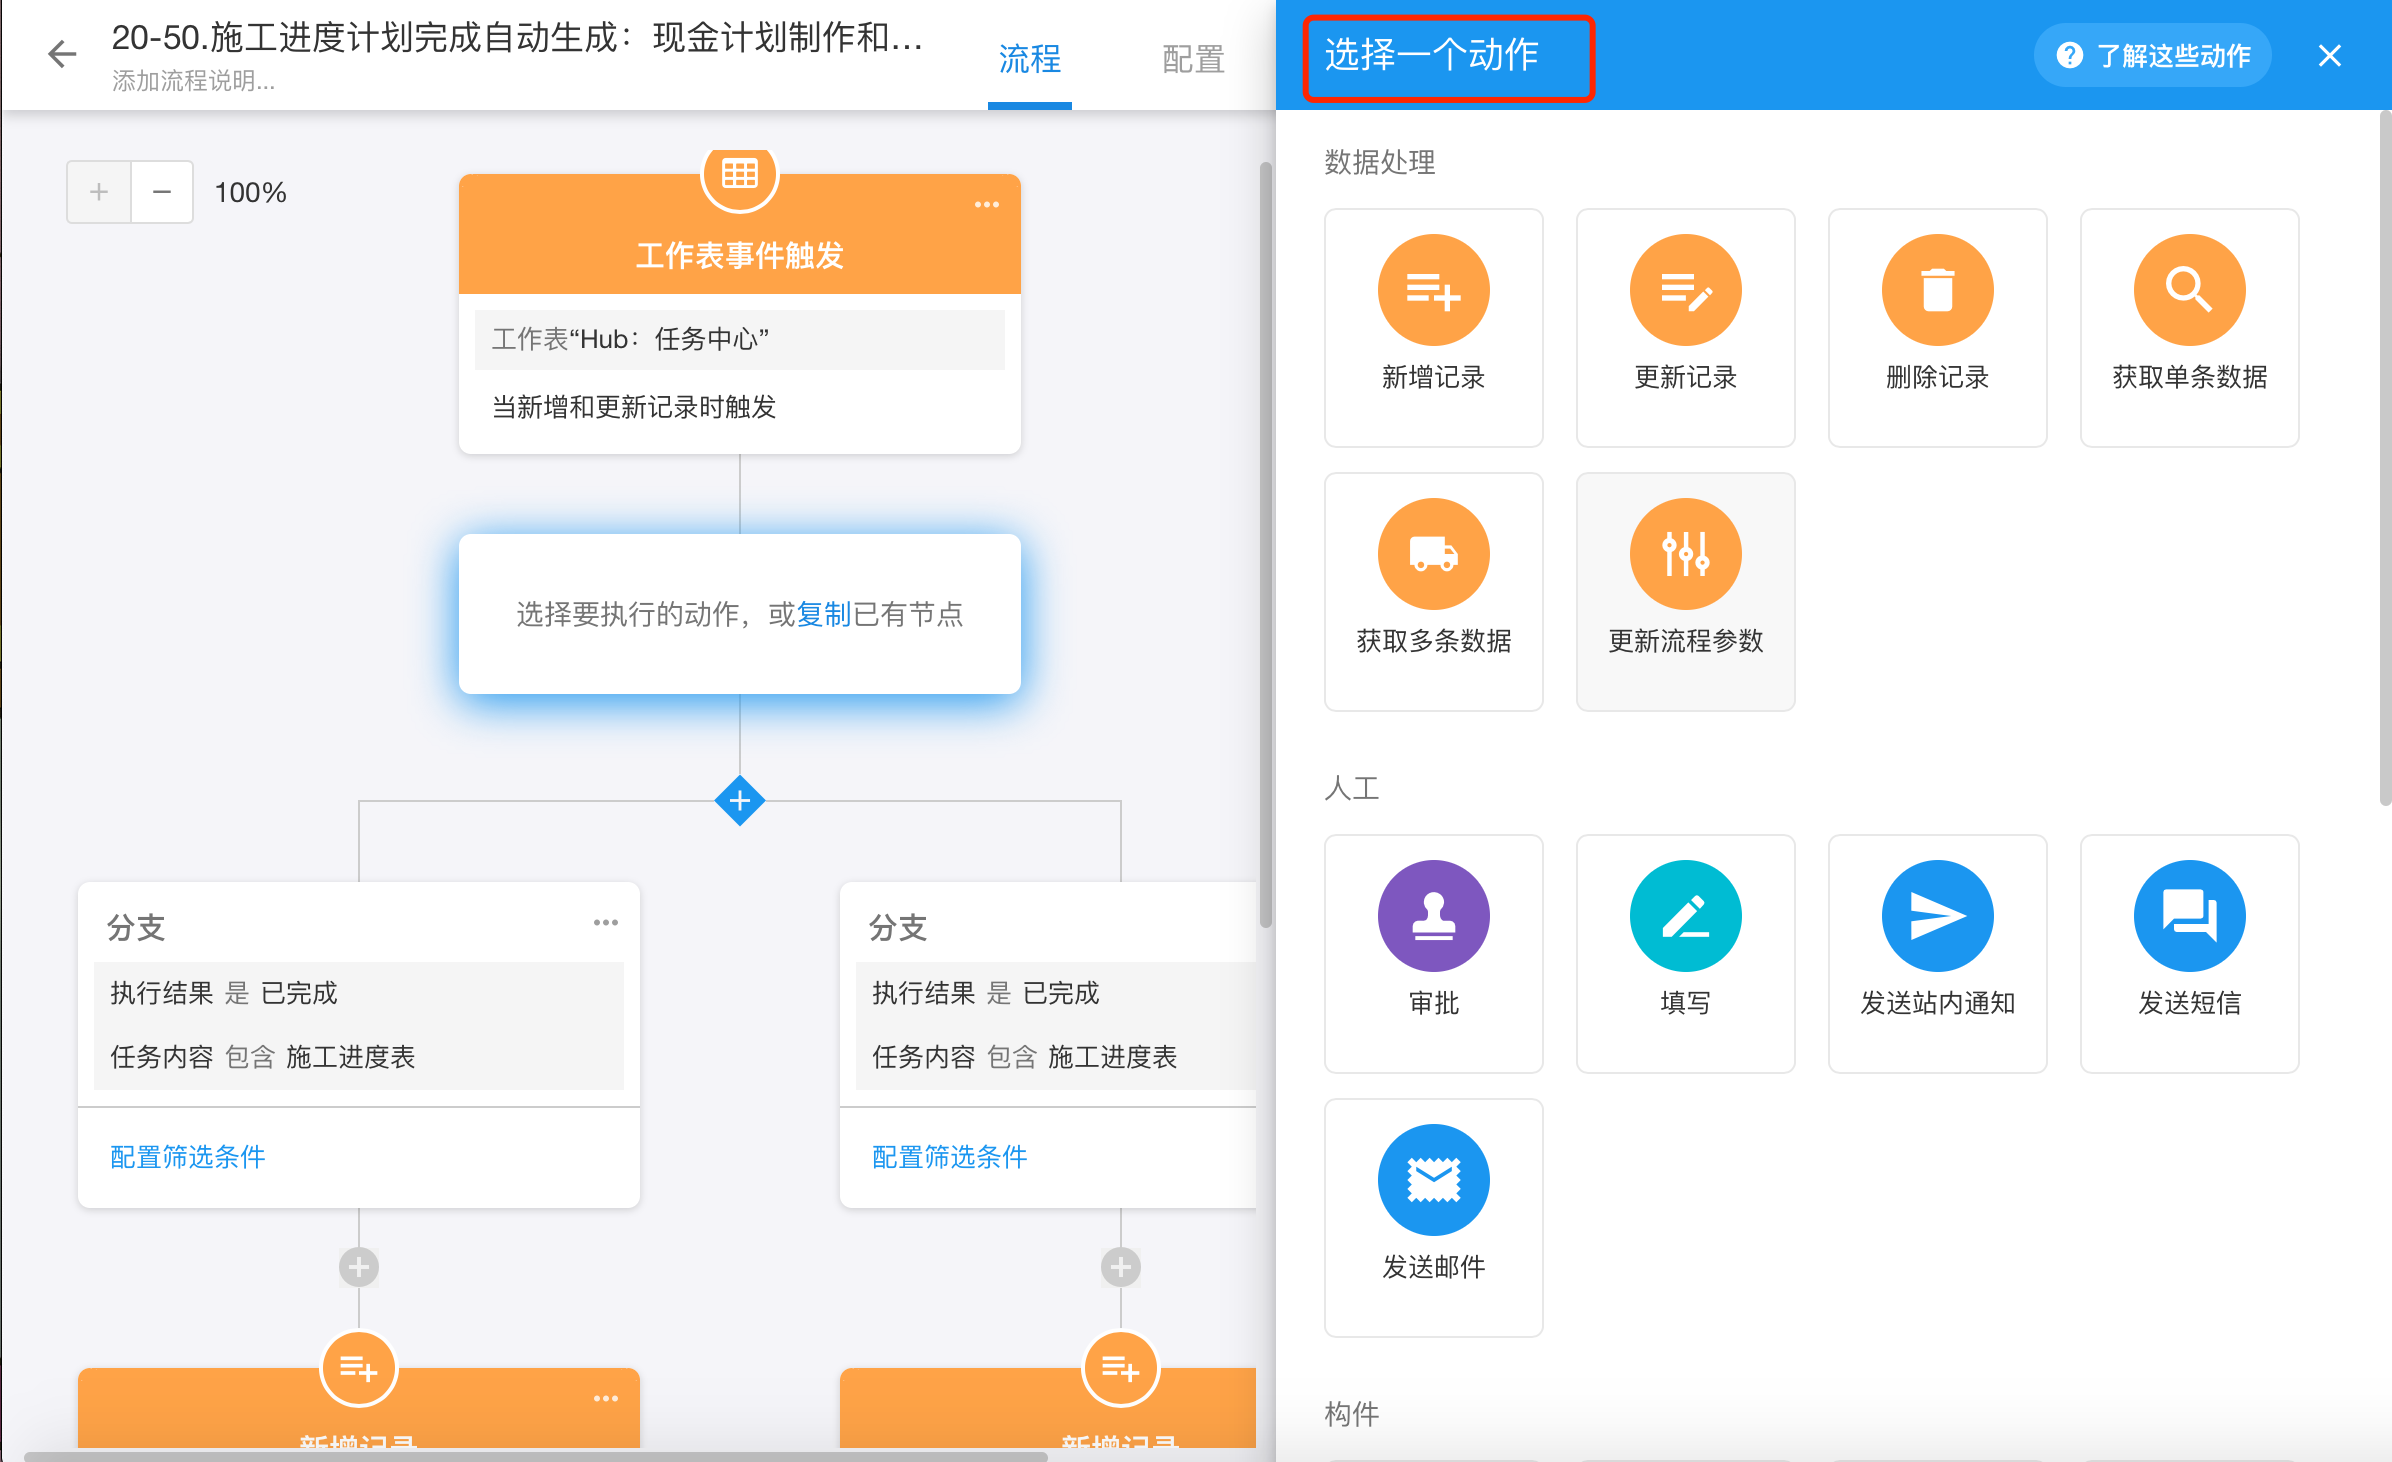Click the 添加流程说明 description field
The width and height of the screenshot is (2392, 1462).
(194, 81)
